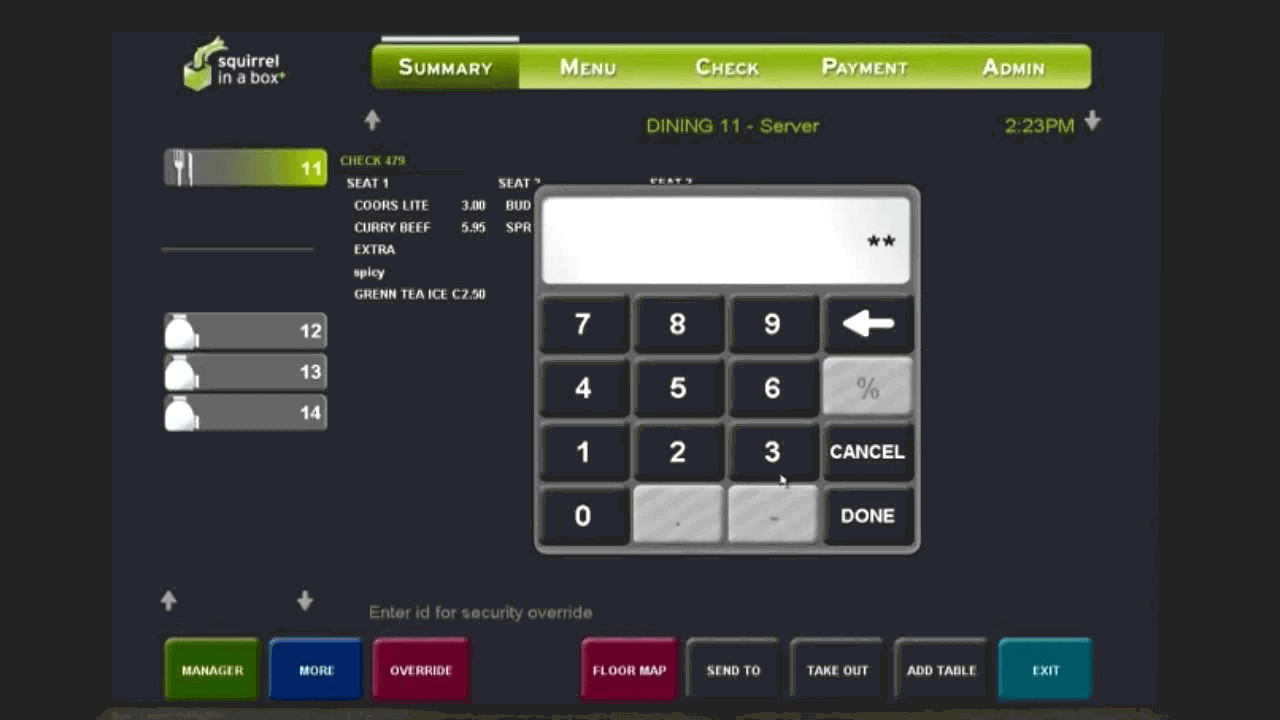Click the keypad entry field showing asterisks
The image size is (1280, 720).
pos(724,237)
